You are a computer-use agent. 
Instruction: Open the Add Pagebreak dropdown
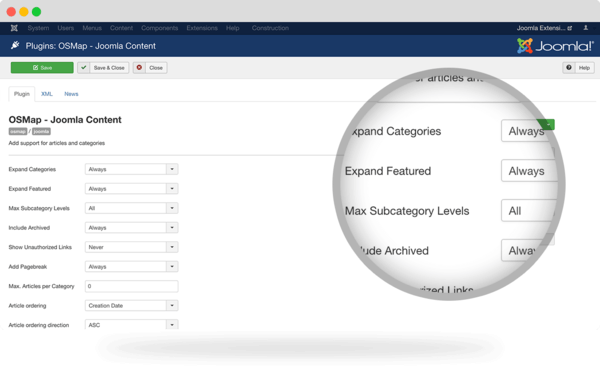click(131, 267)
